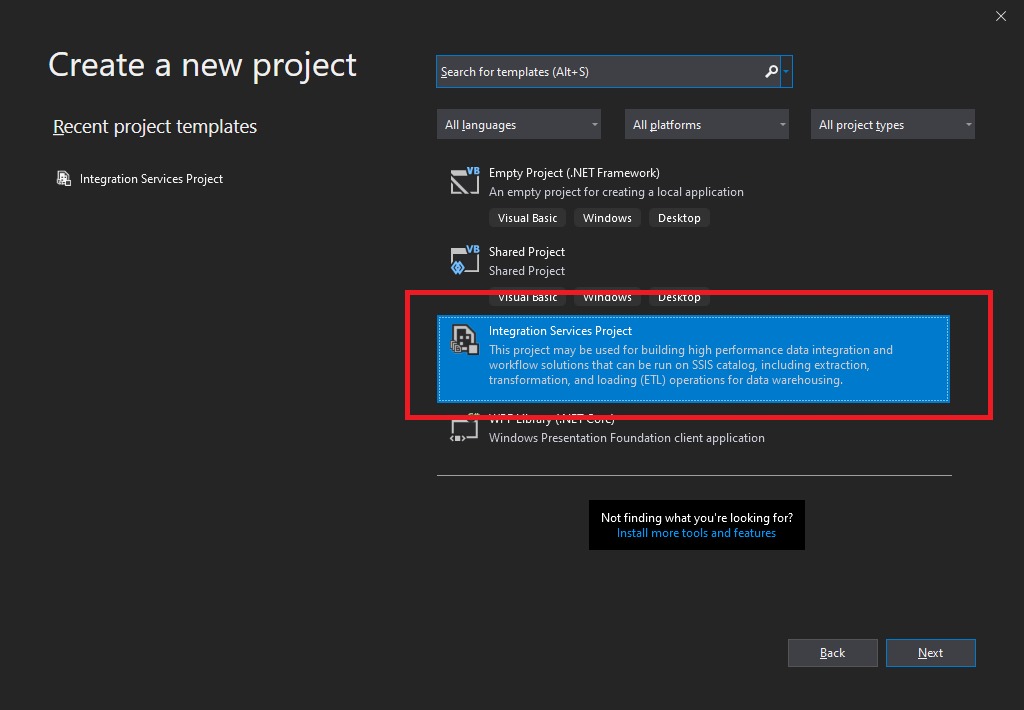The width and height of the screenshot is (1024, 710).
Task: Expand the All languages dropdown
Action: [519, 124]
